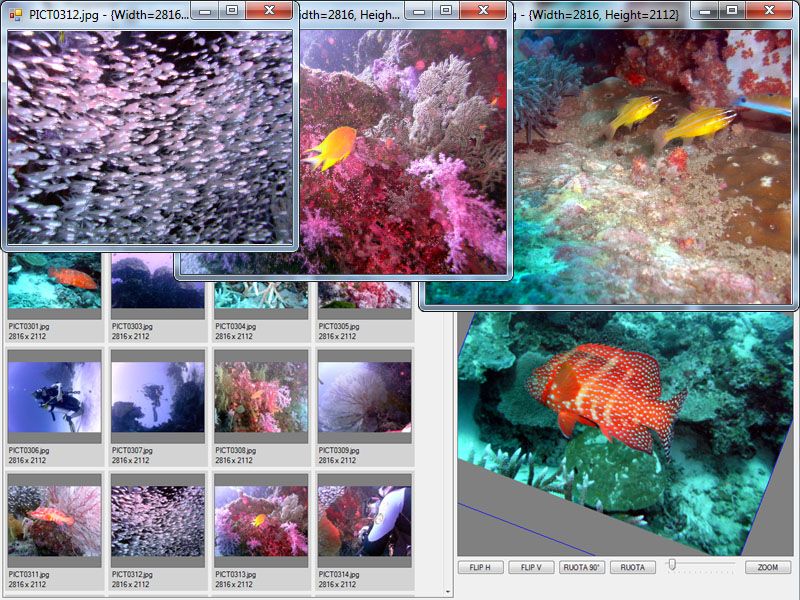Viewport: 800px width, 600px height.
Task: Click the '2816 x 2112' size under PICT0309.jpg
Action: tap(337, 460)
